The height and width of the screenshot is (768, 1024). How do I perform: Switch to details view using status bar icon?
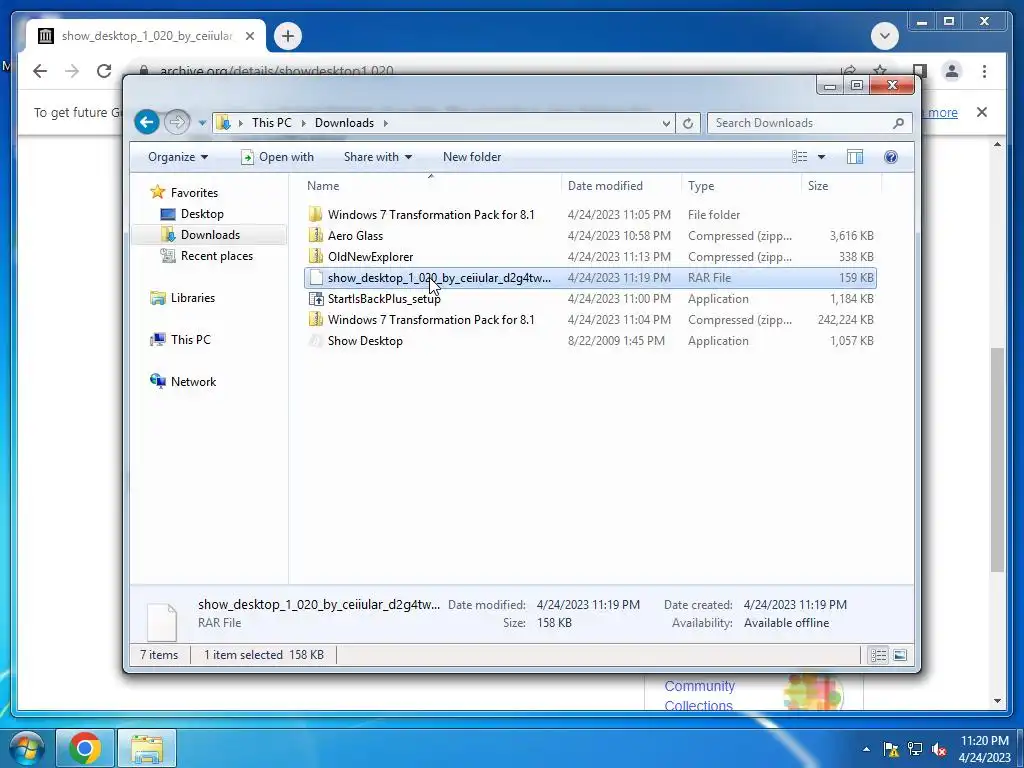coord(878,655)
